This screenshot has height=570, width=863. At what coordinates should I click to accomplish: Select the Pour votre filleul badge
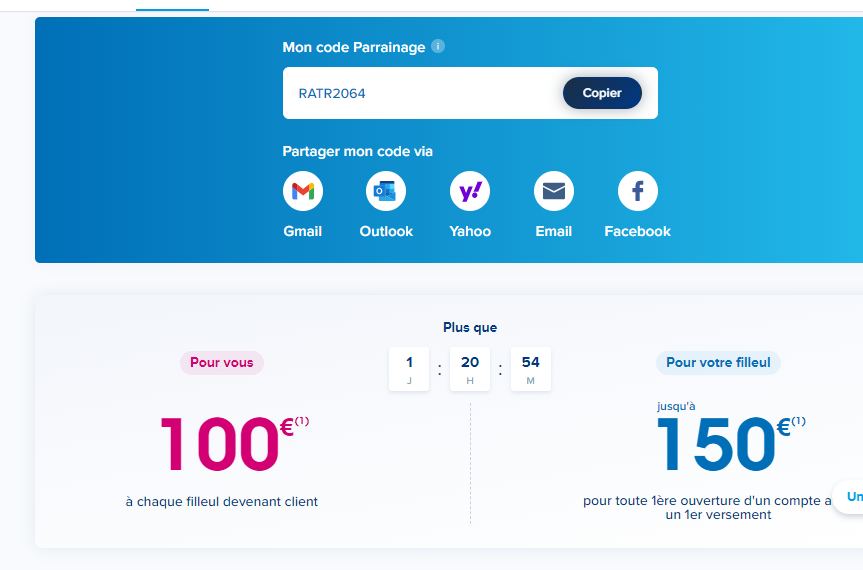pos(718,363)
